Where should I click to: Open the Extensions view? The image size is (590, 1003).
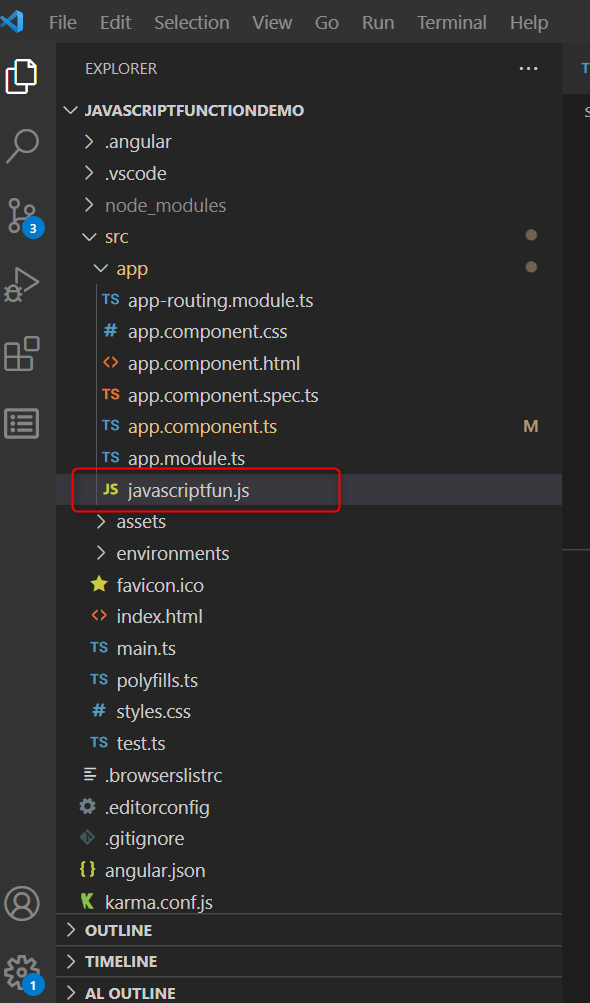(x=23, y=354)
